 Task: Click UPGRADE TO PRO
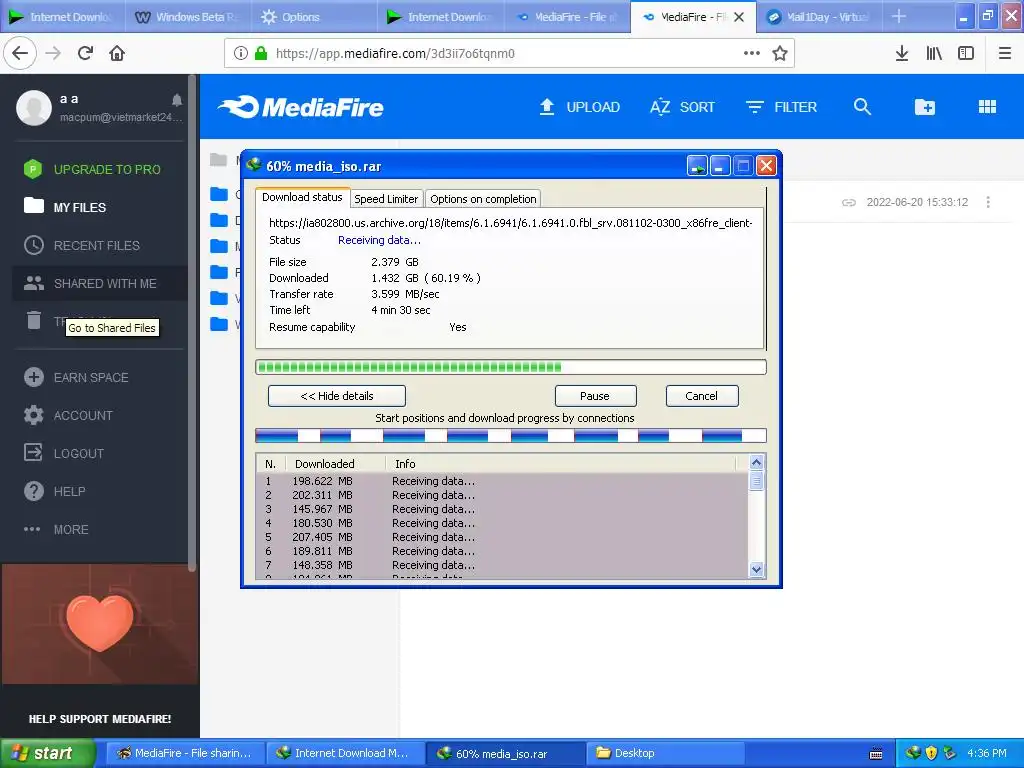tap(92, 169)
